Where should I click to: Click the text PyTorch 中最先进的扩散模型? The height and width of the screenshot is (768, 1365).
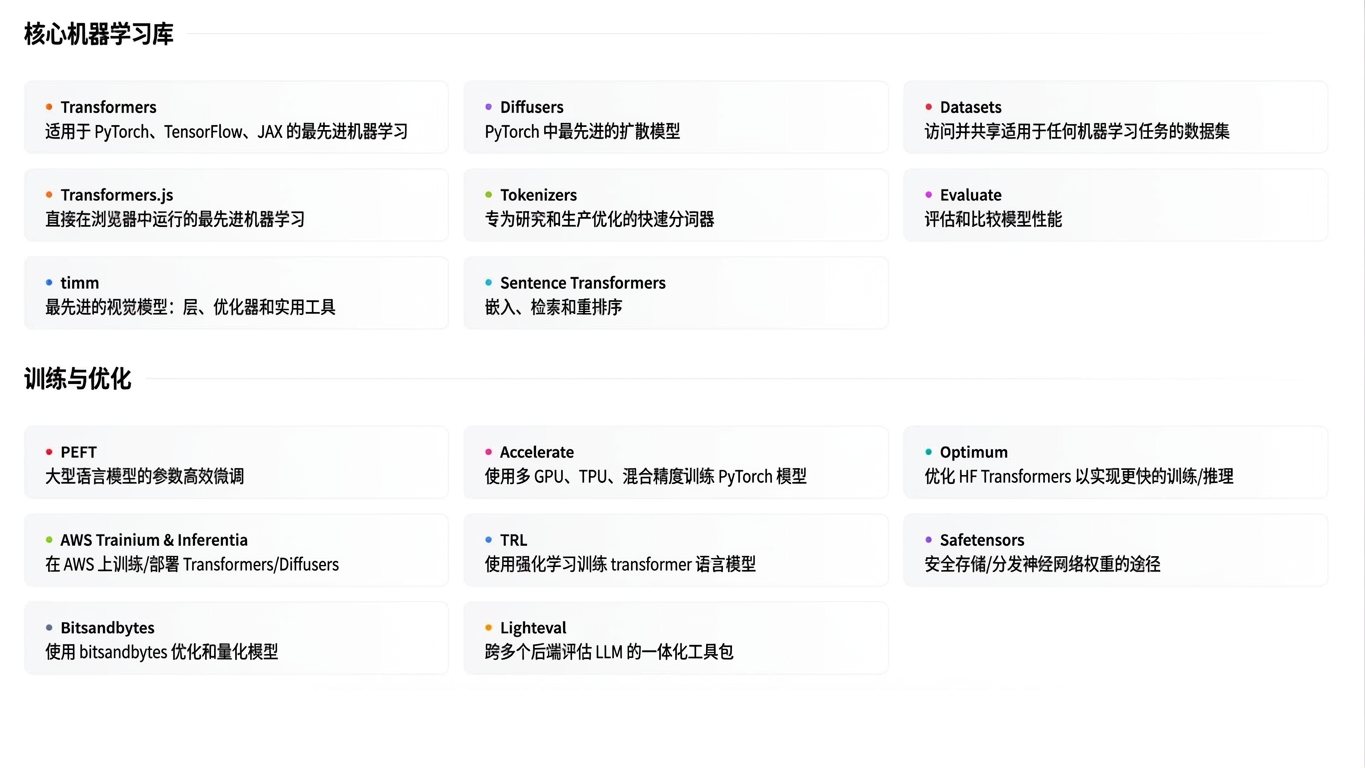[582, 131]
